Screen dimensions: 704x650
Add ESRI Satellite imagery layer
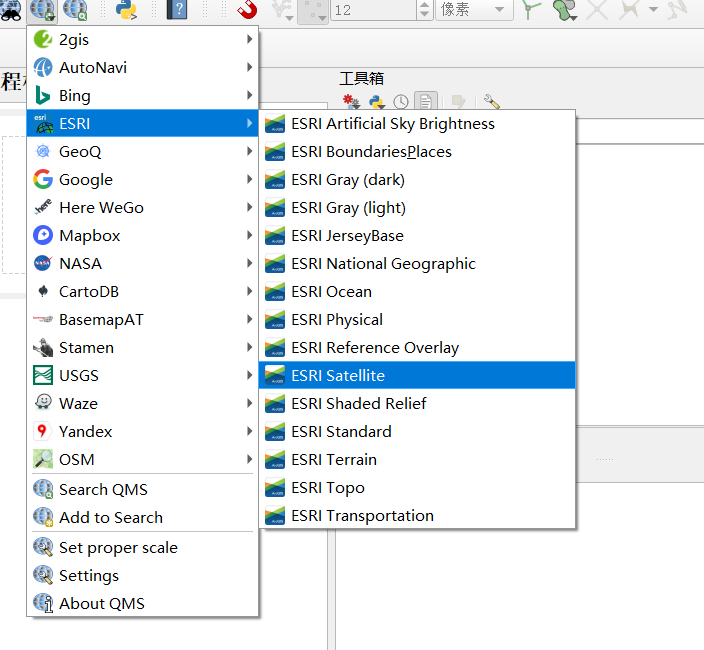point(417,375)
